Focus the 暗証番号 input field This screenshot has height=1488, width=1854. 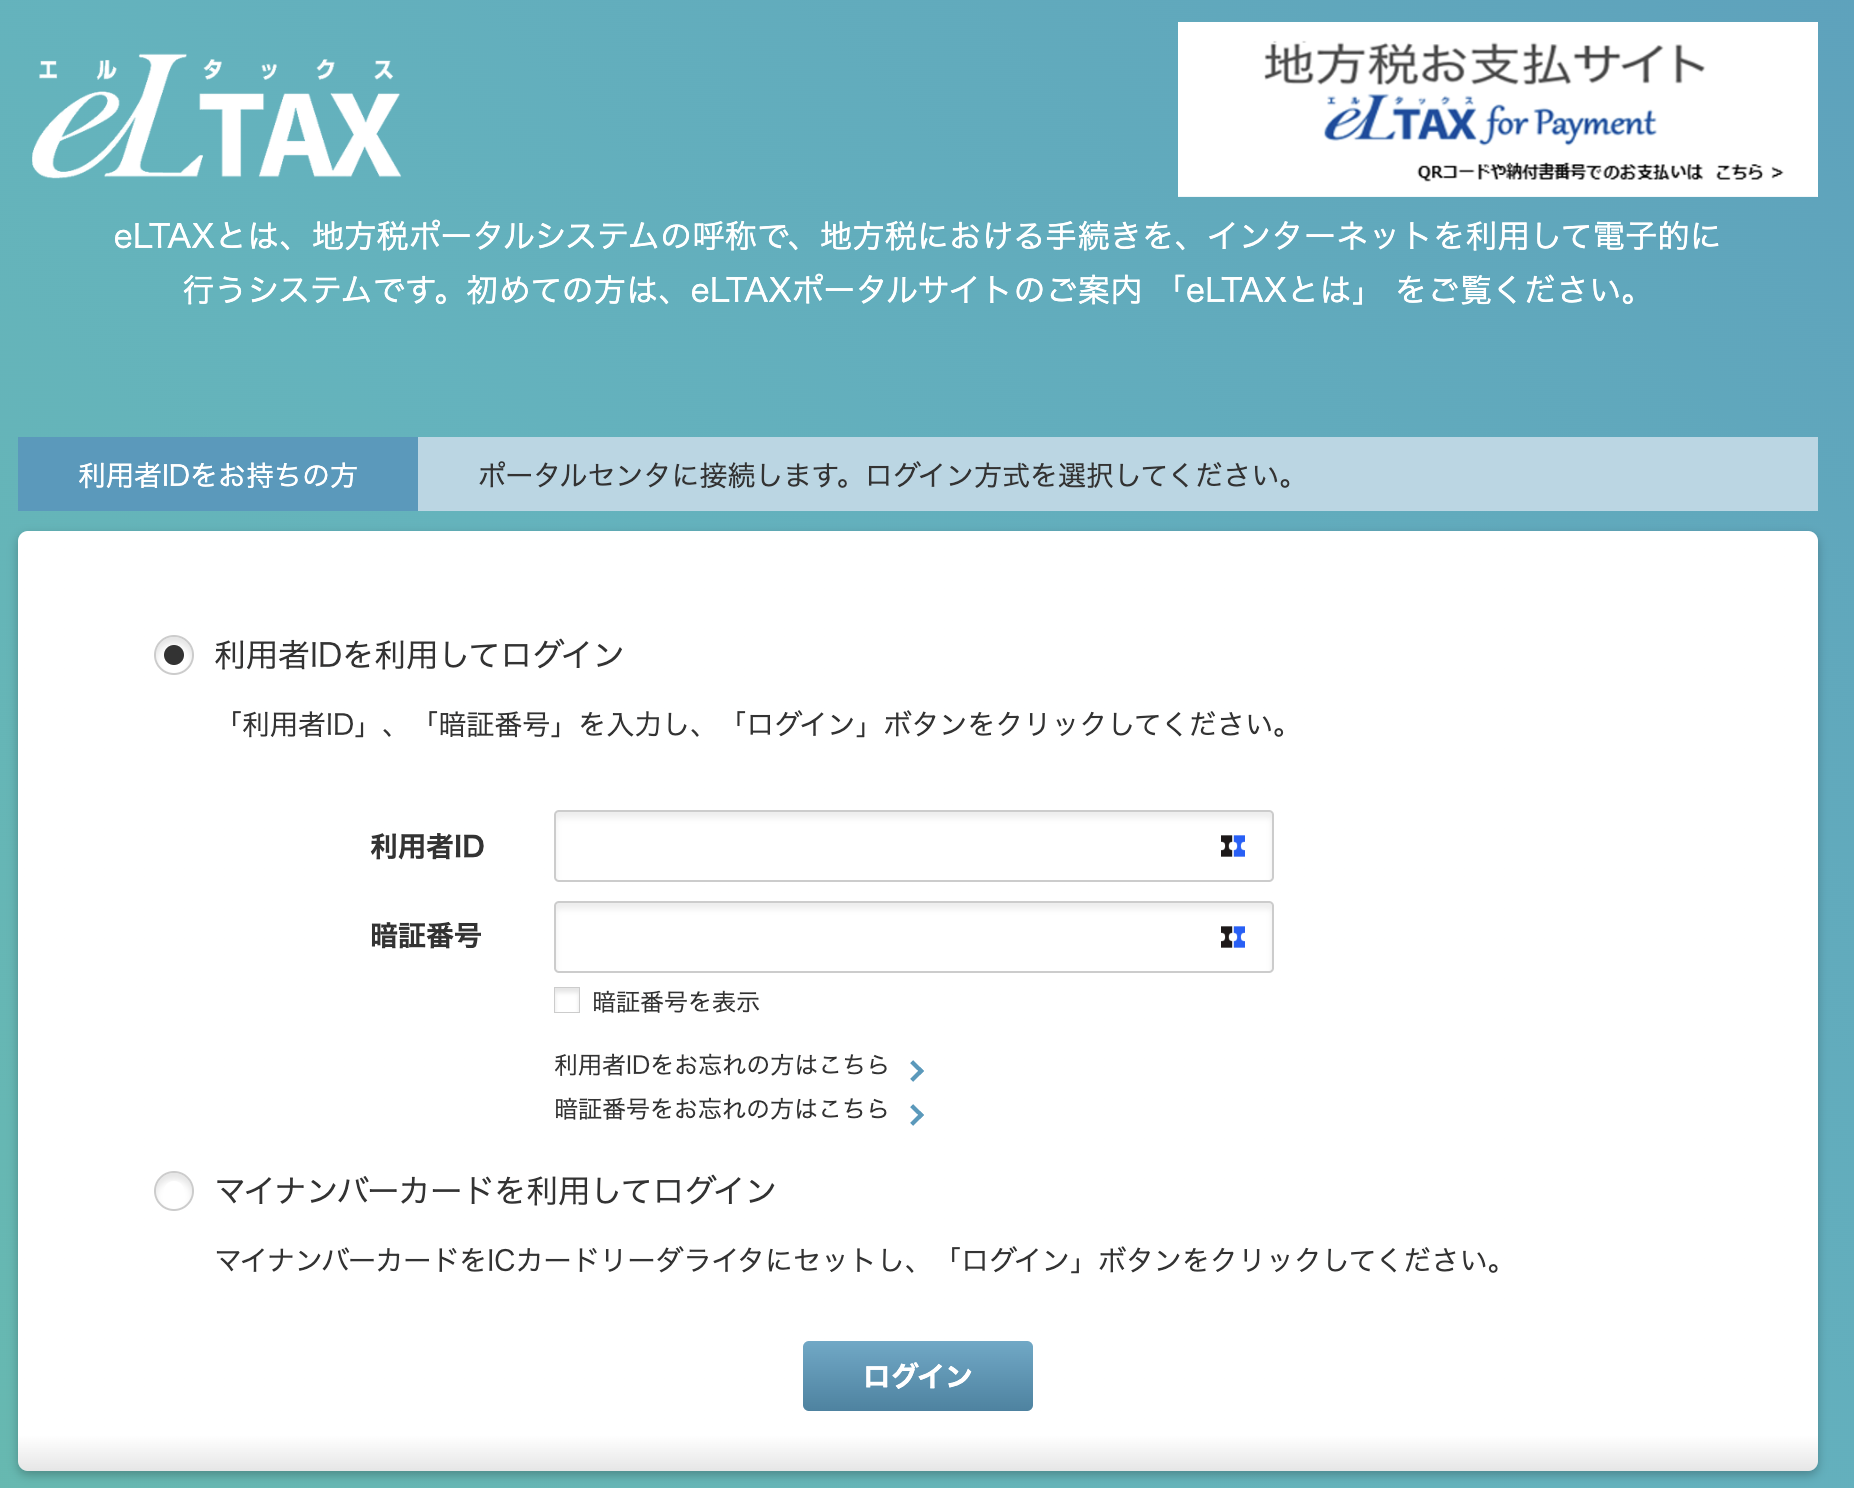[x=913, y=937]
